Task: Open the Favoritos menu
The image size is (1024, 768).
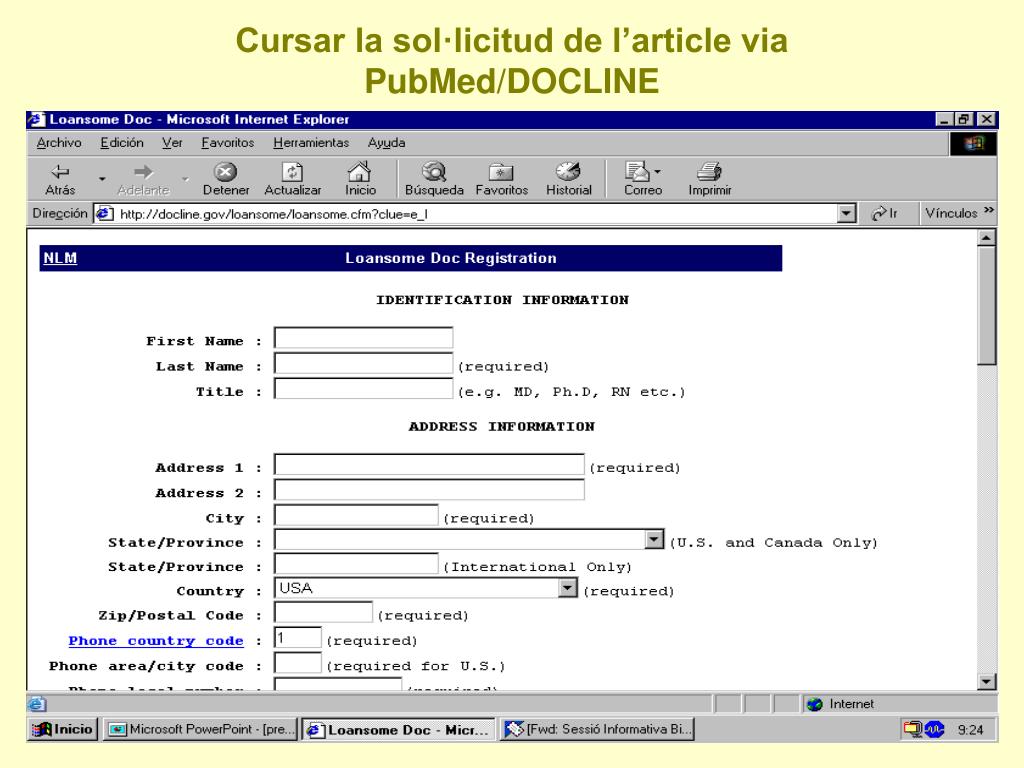Action: [x=227, y=142]
